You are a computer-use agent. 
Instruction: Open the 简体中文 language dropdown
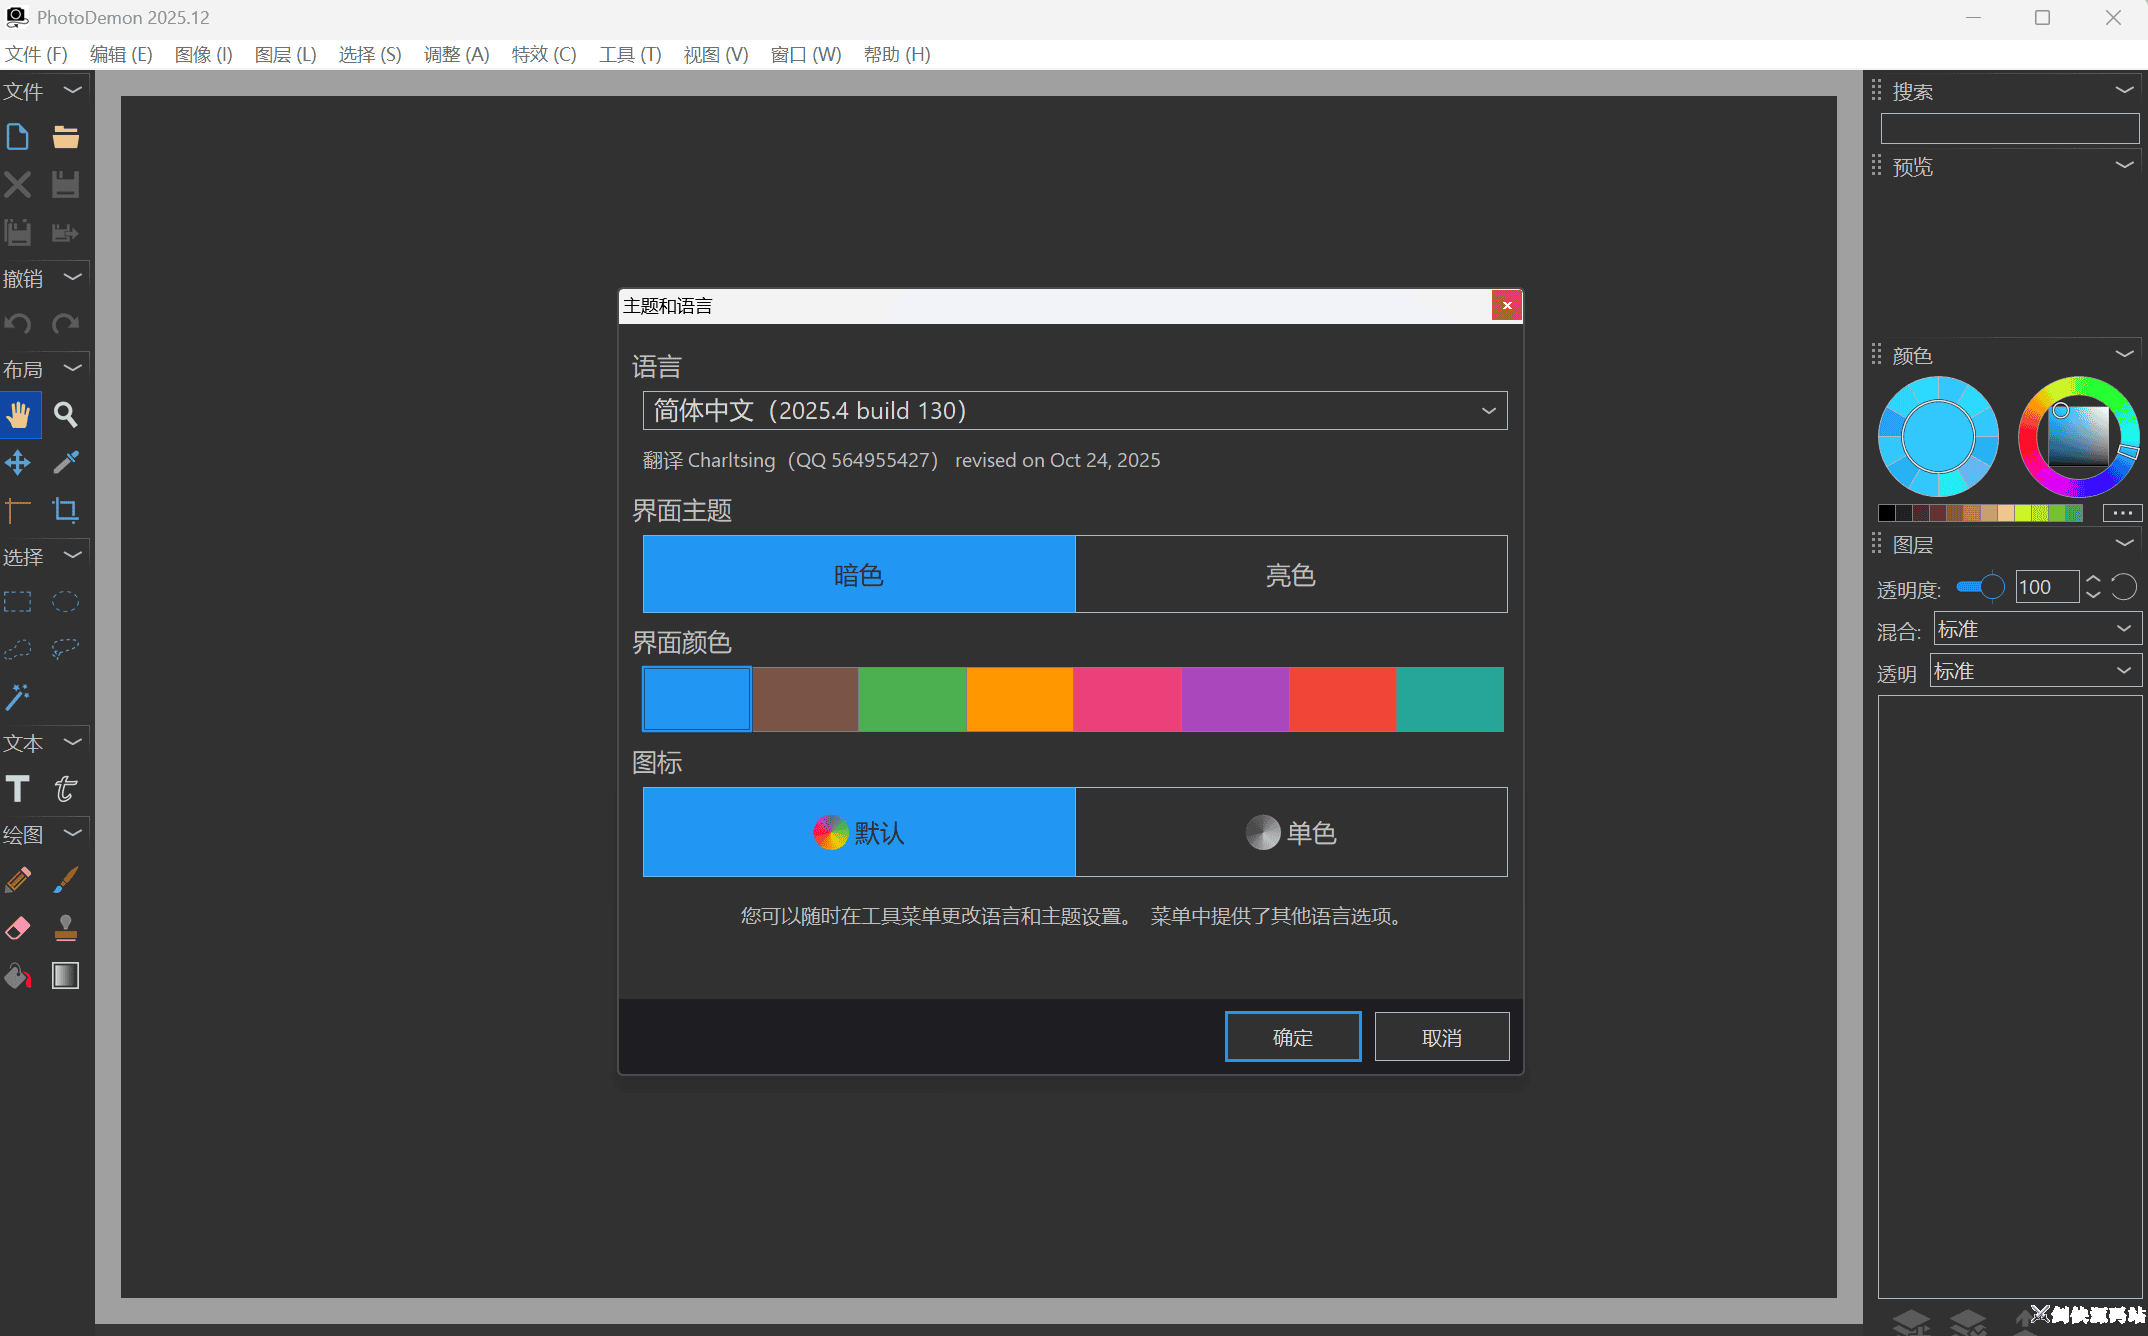1075,411
